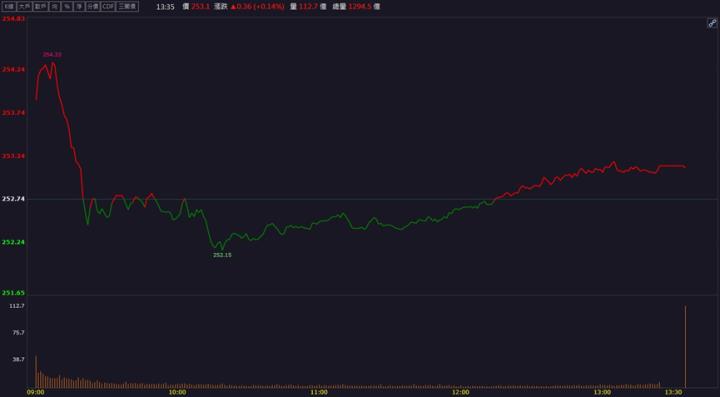Click the 252.74 reference price label
The width and height of the screenshot is (720, 397).
[13, 199]
